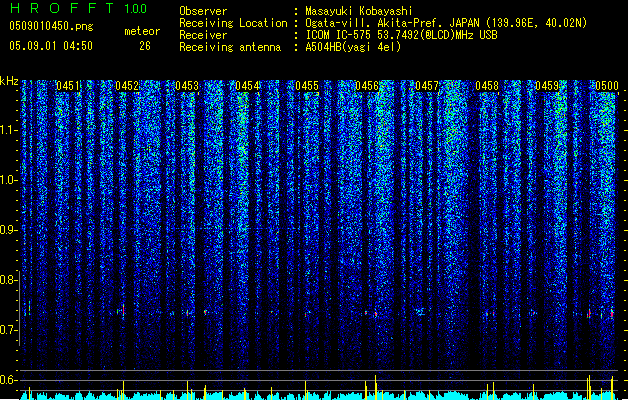Screen dimensions: 629x400
Task: Click the ICOM IC-575 receiver text
Action: [401, 35]
